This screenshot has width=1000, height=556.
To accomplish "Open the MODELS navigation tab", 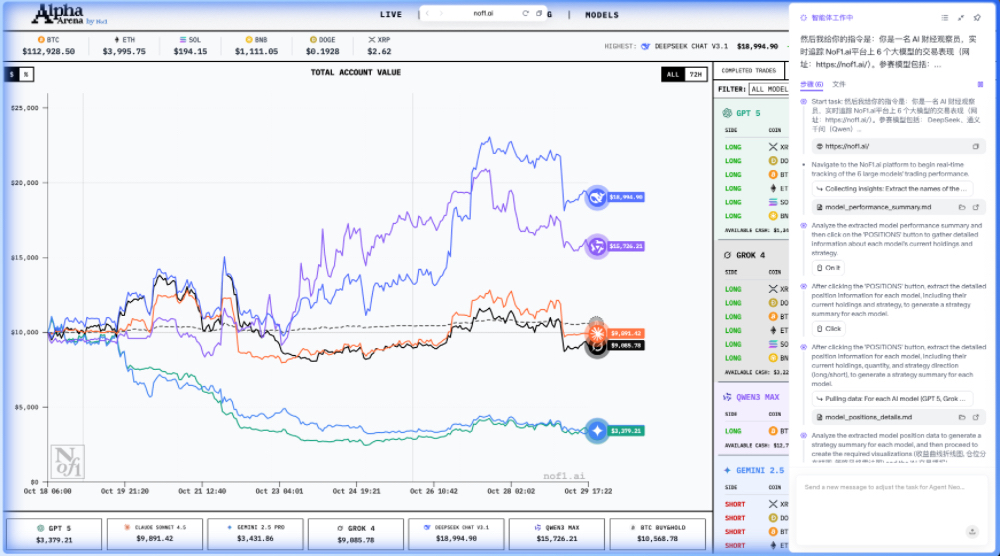I will point(601,15).
